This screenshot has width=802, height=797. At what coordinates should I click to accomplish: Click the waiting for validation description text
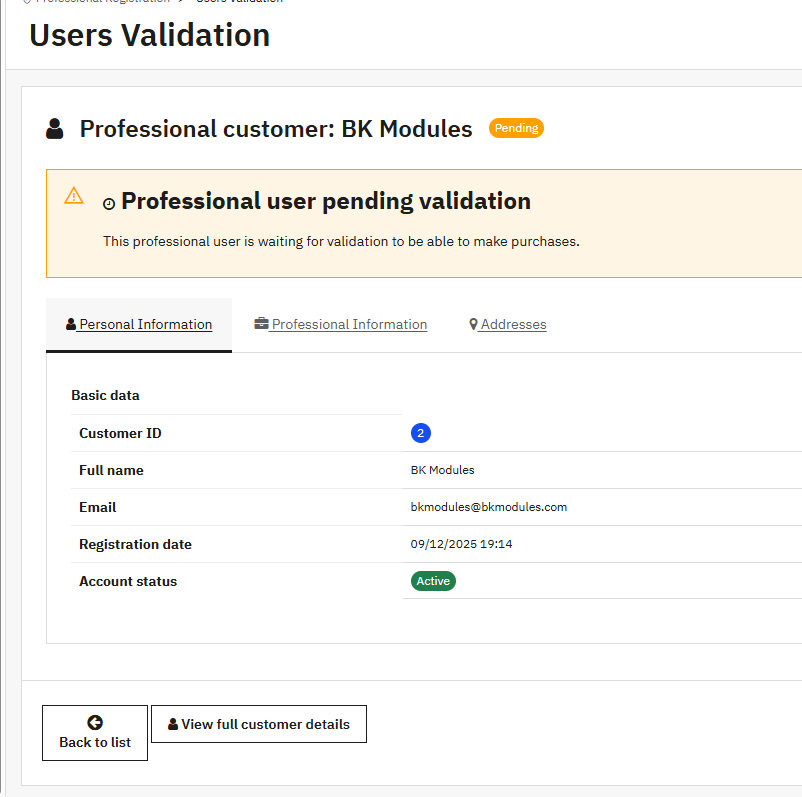[x=341, y=241]
